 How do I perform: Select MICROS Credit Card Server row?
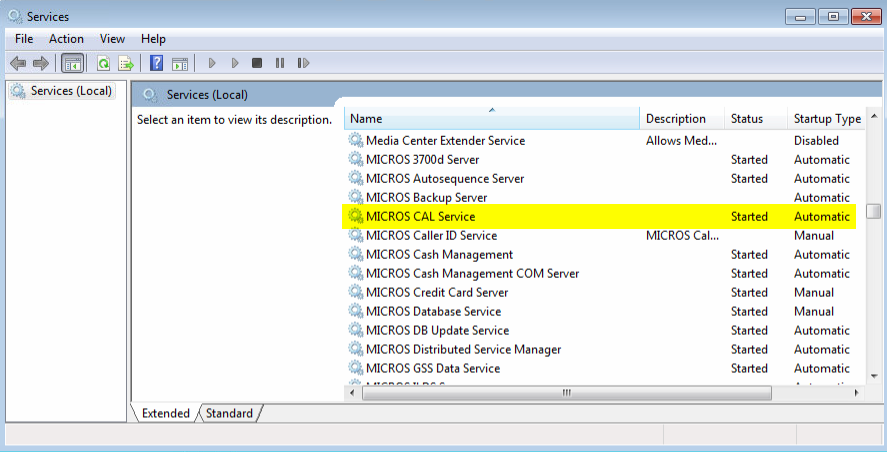pos(604,292)
